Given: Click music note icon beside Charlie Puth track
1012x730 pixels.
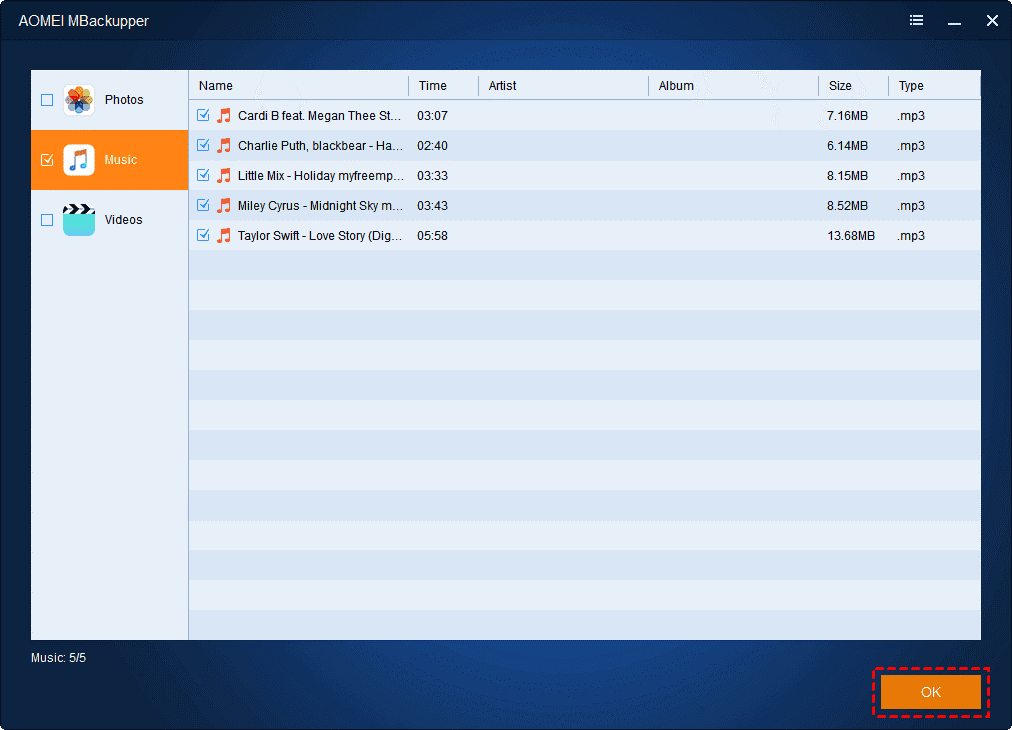Looking at the screenshot, I should coord(224,146).
